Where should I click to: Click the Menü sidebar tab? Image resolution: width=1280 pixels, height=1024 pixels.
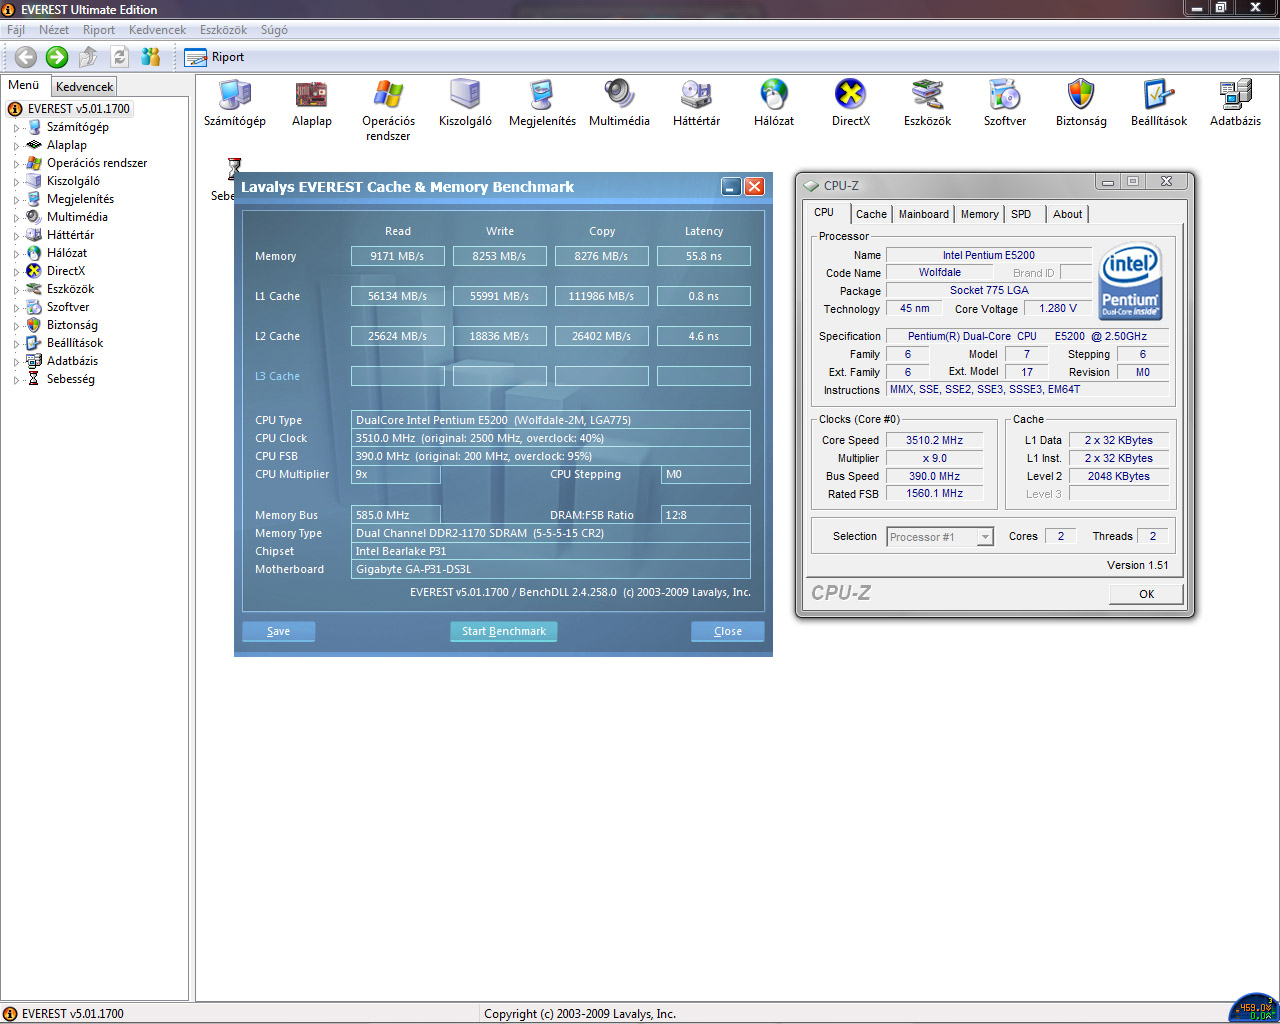coord(24,85)
